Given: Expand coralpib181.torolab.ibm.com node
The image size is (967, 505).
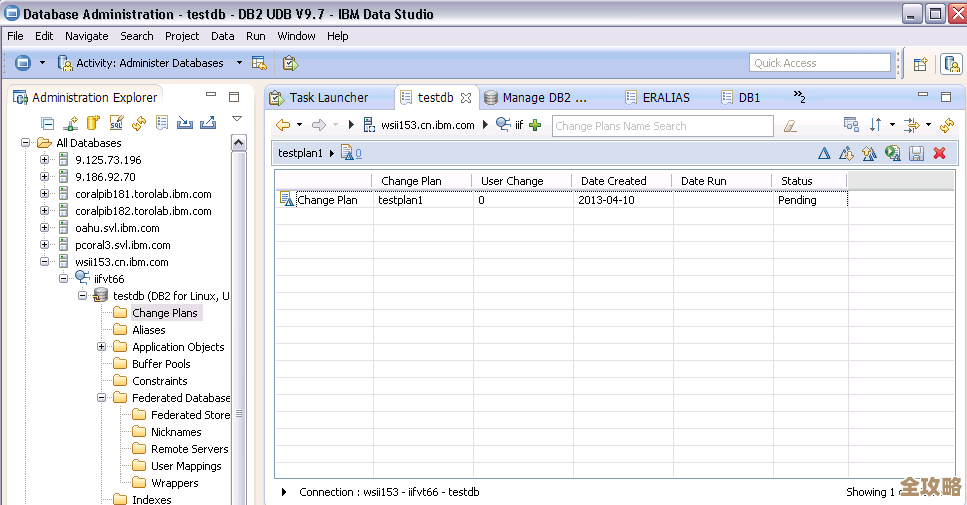Looking at the screenshot, I should click(x=44, y=194).
